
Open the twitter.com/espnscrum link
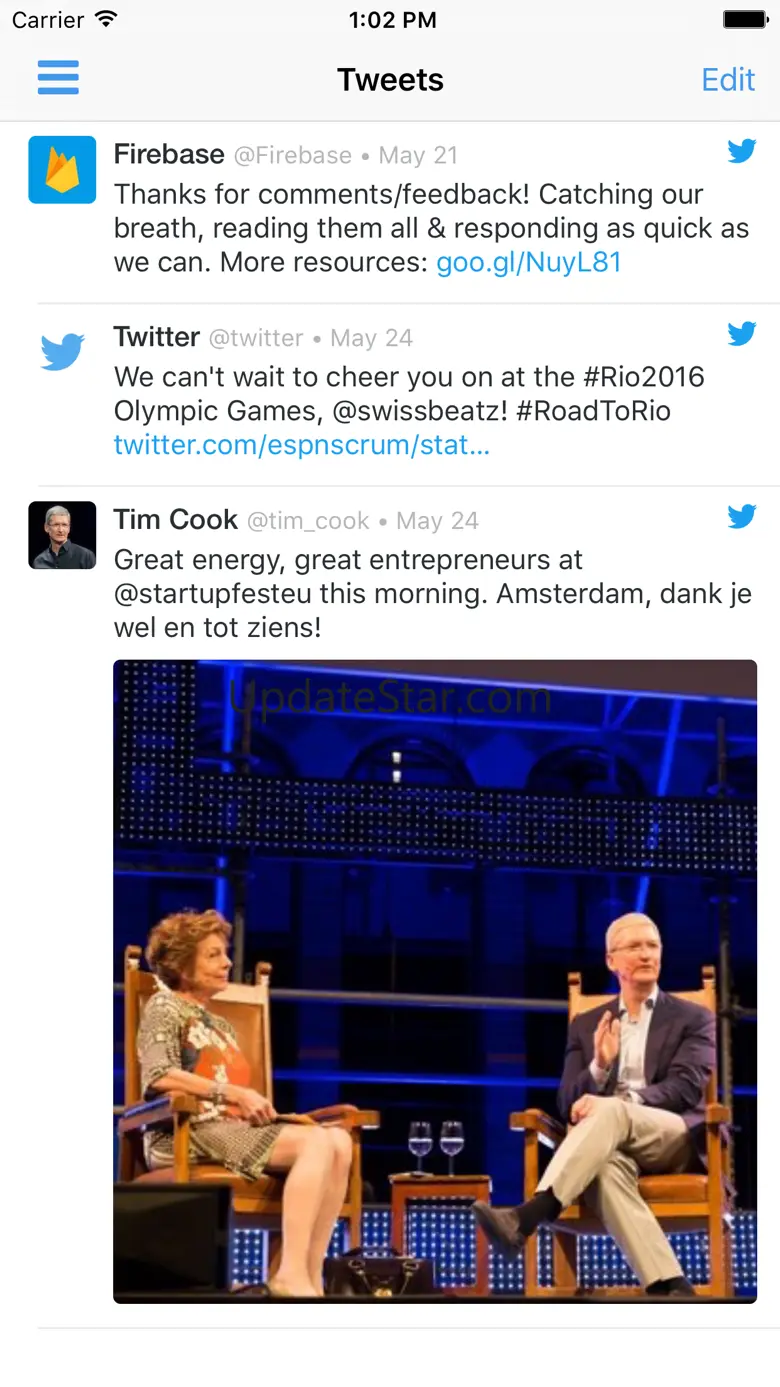[302, 445]
